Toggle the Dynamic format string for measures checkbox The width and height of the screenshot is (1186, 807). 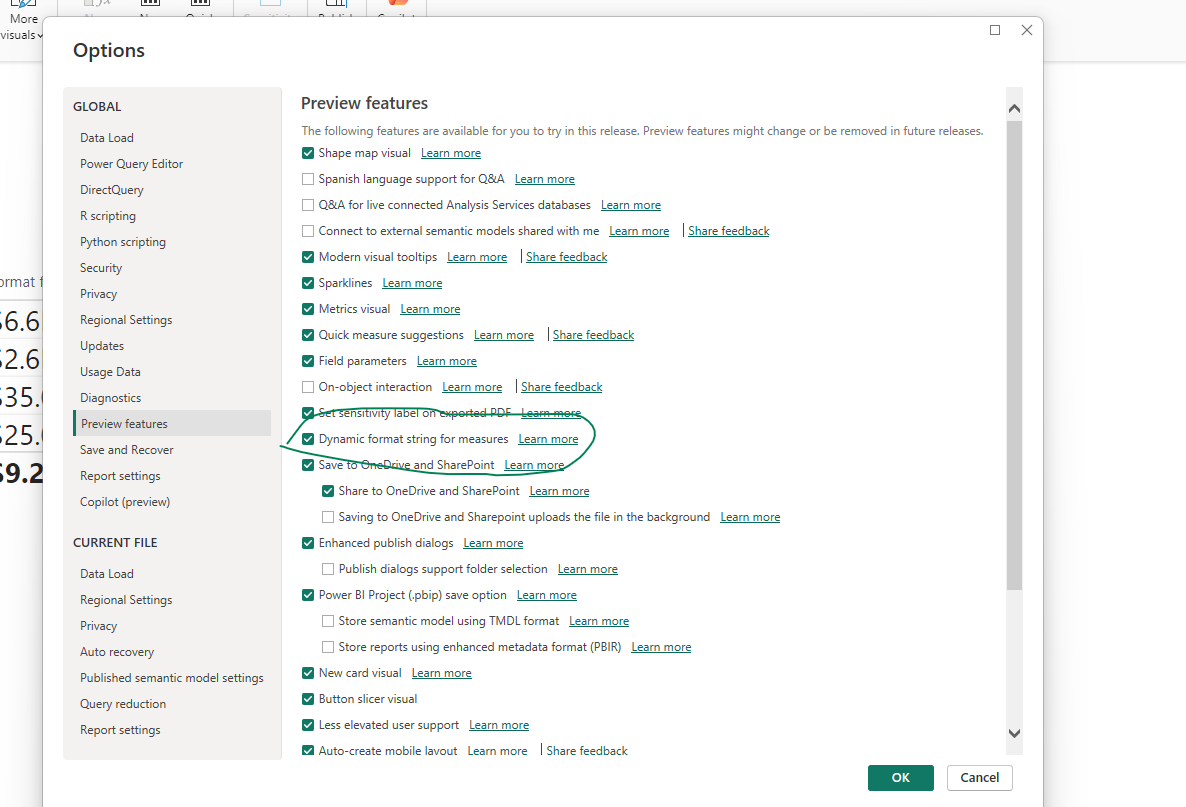coord(308,439)
